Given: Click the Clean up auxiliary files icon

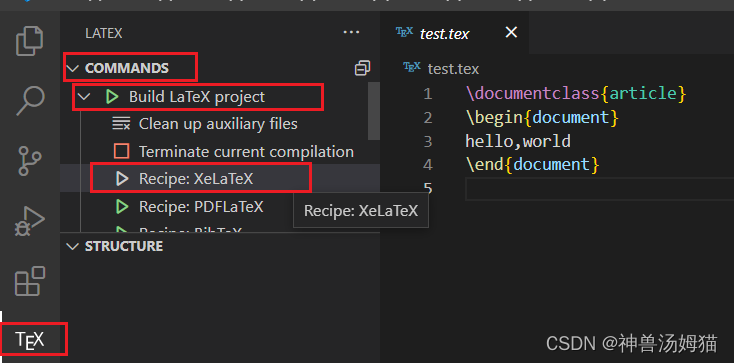Looking at the screenshot, I should tap(121, 124).
